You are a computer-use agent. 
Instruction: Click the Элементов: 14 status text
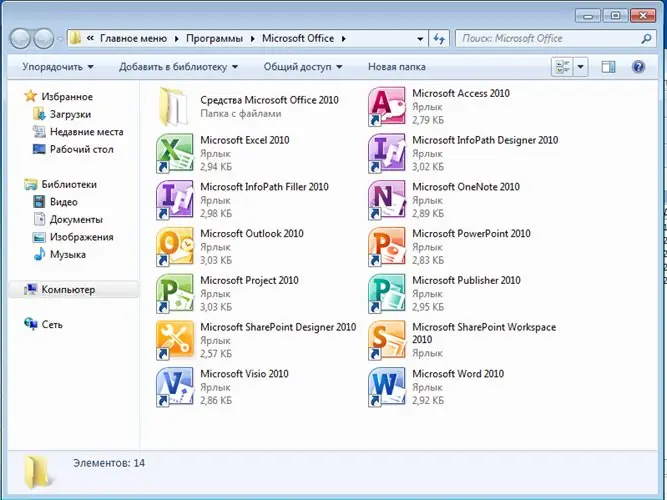[x=109, y=463]
